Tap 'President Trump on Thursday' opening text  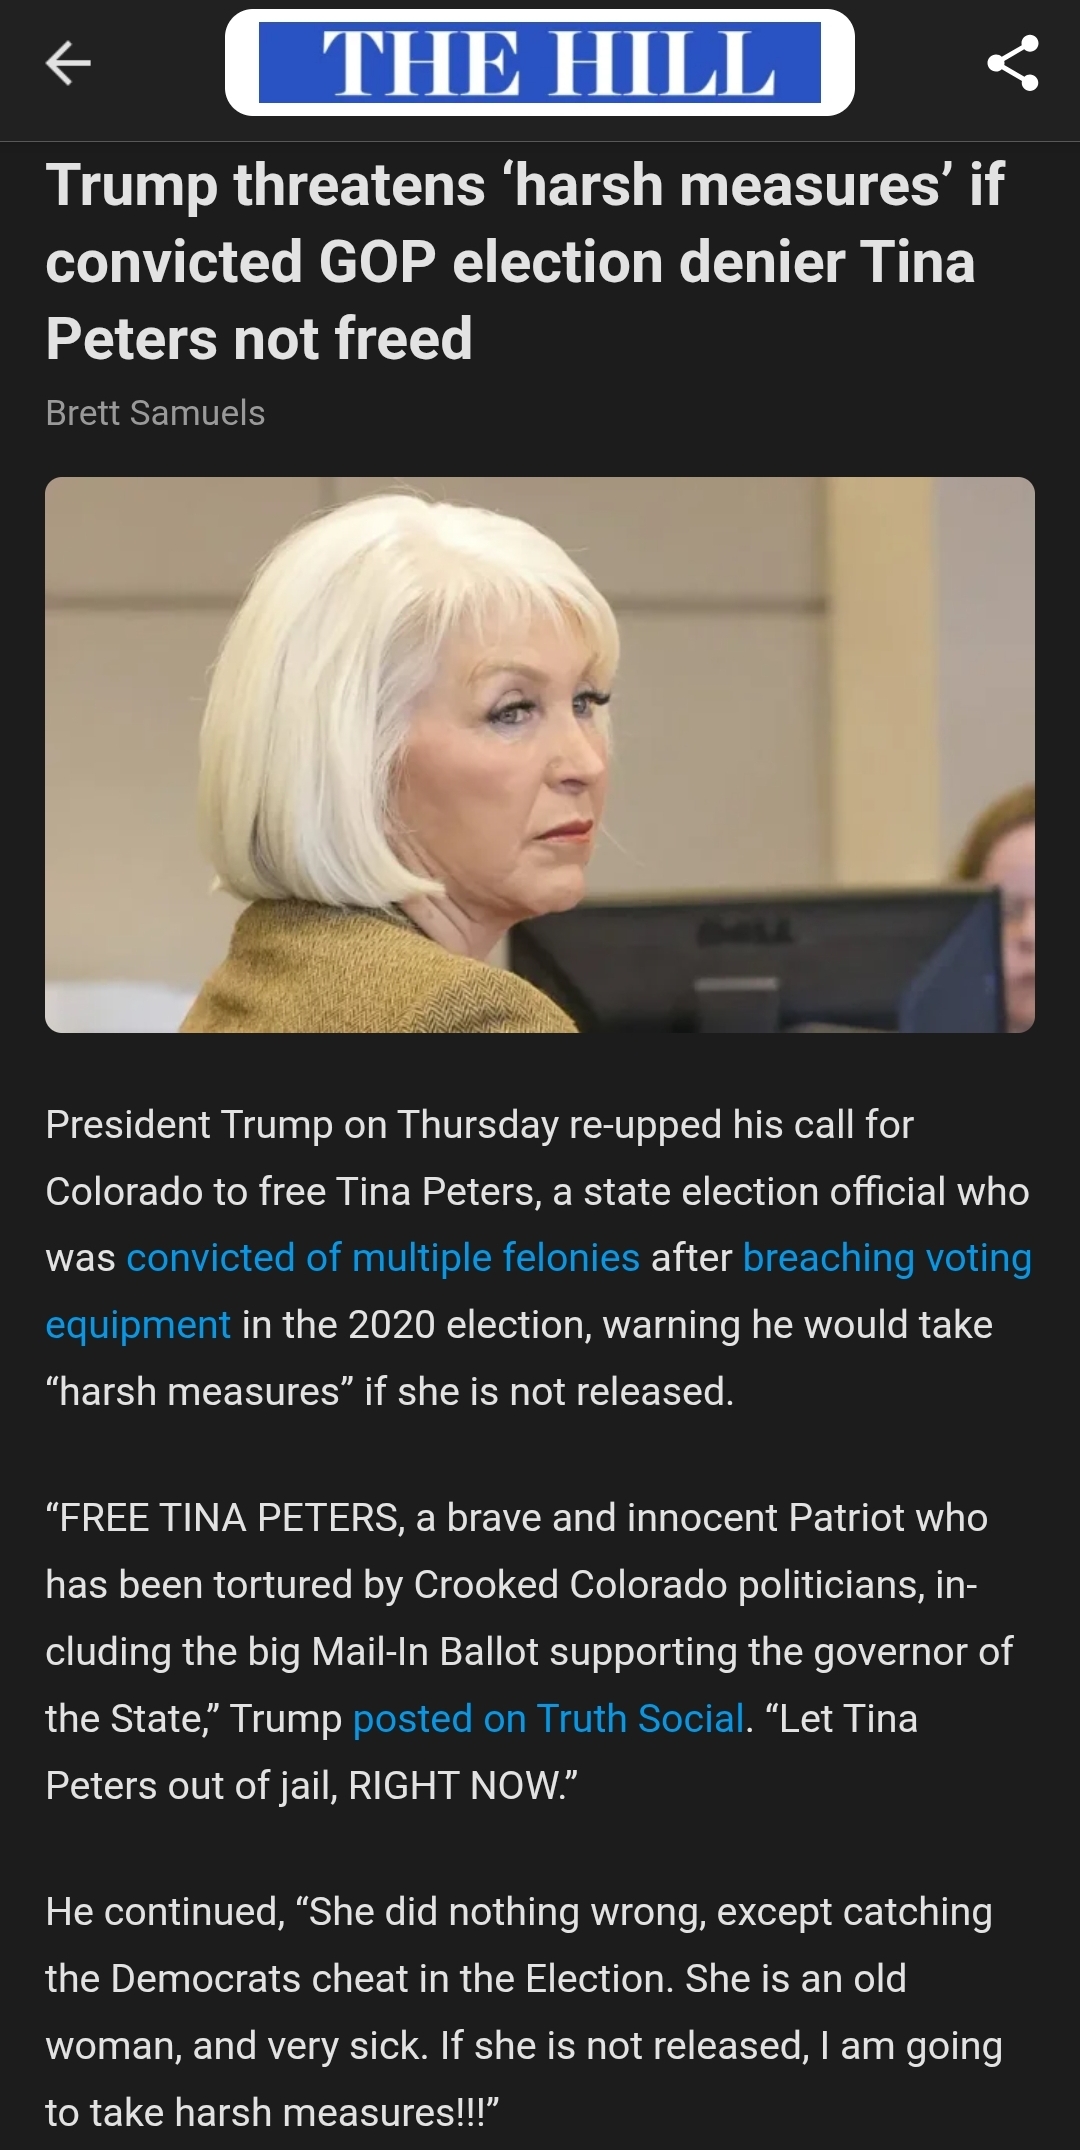(x=302, y=1124)
